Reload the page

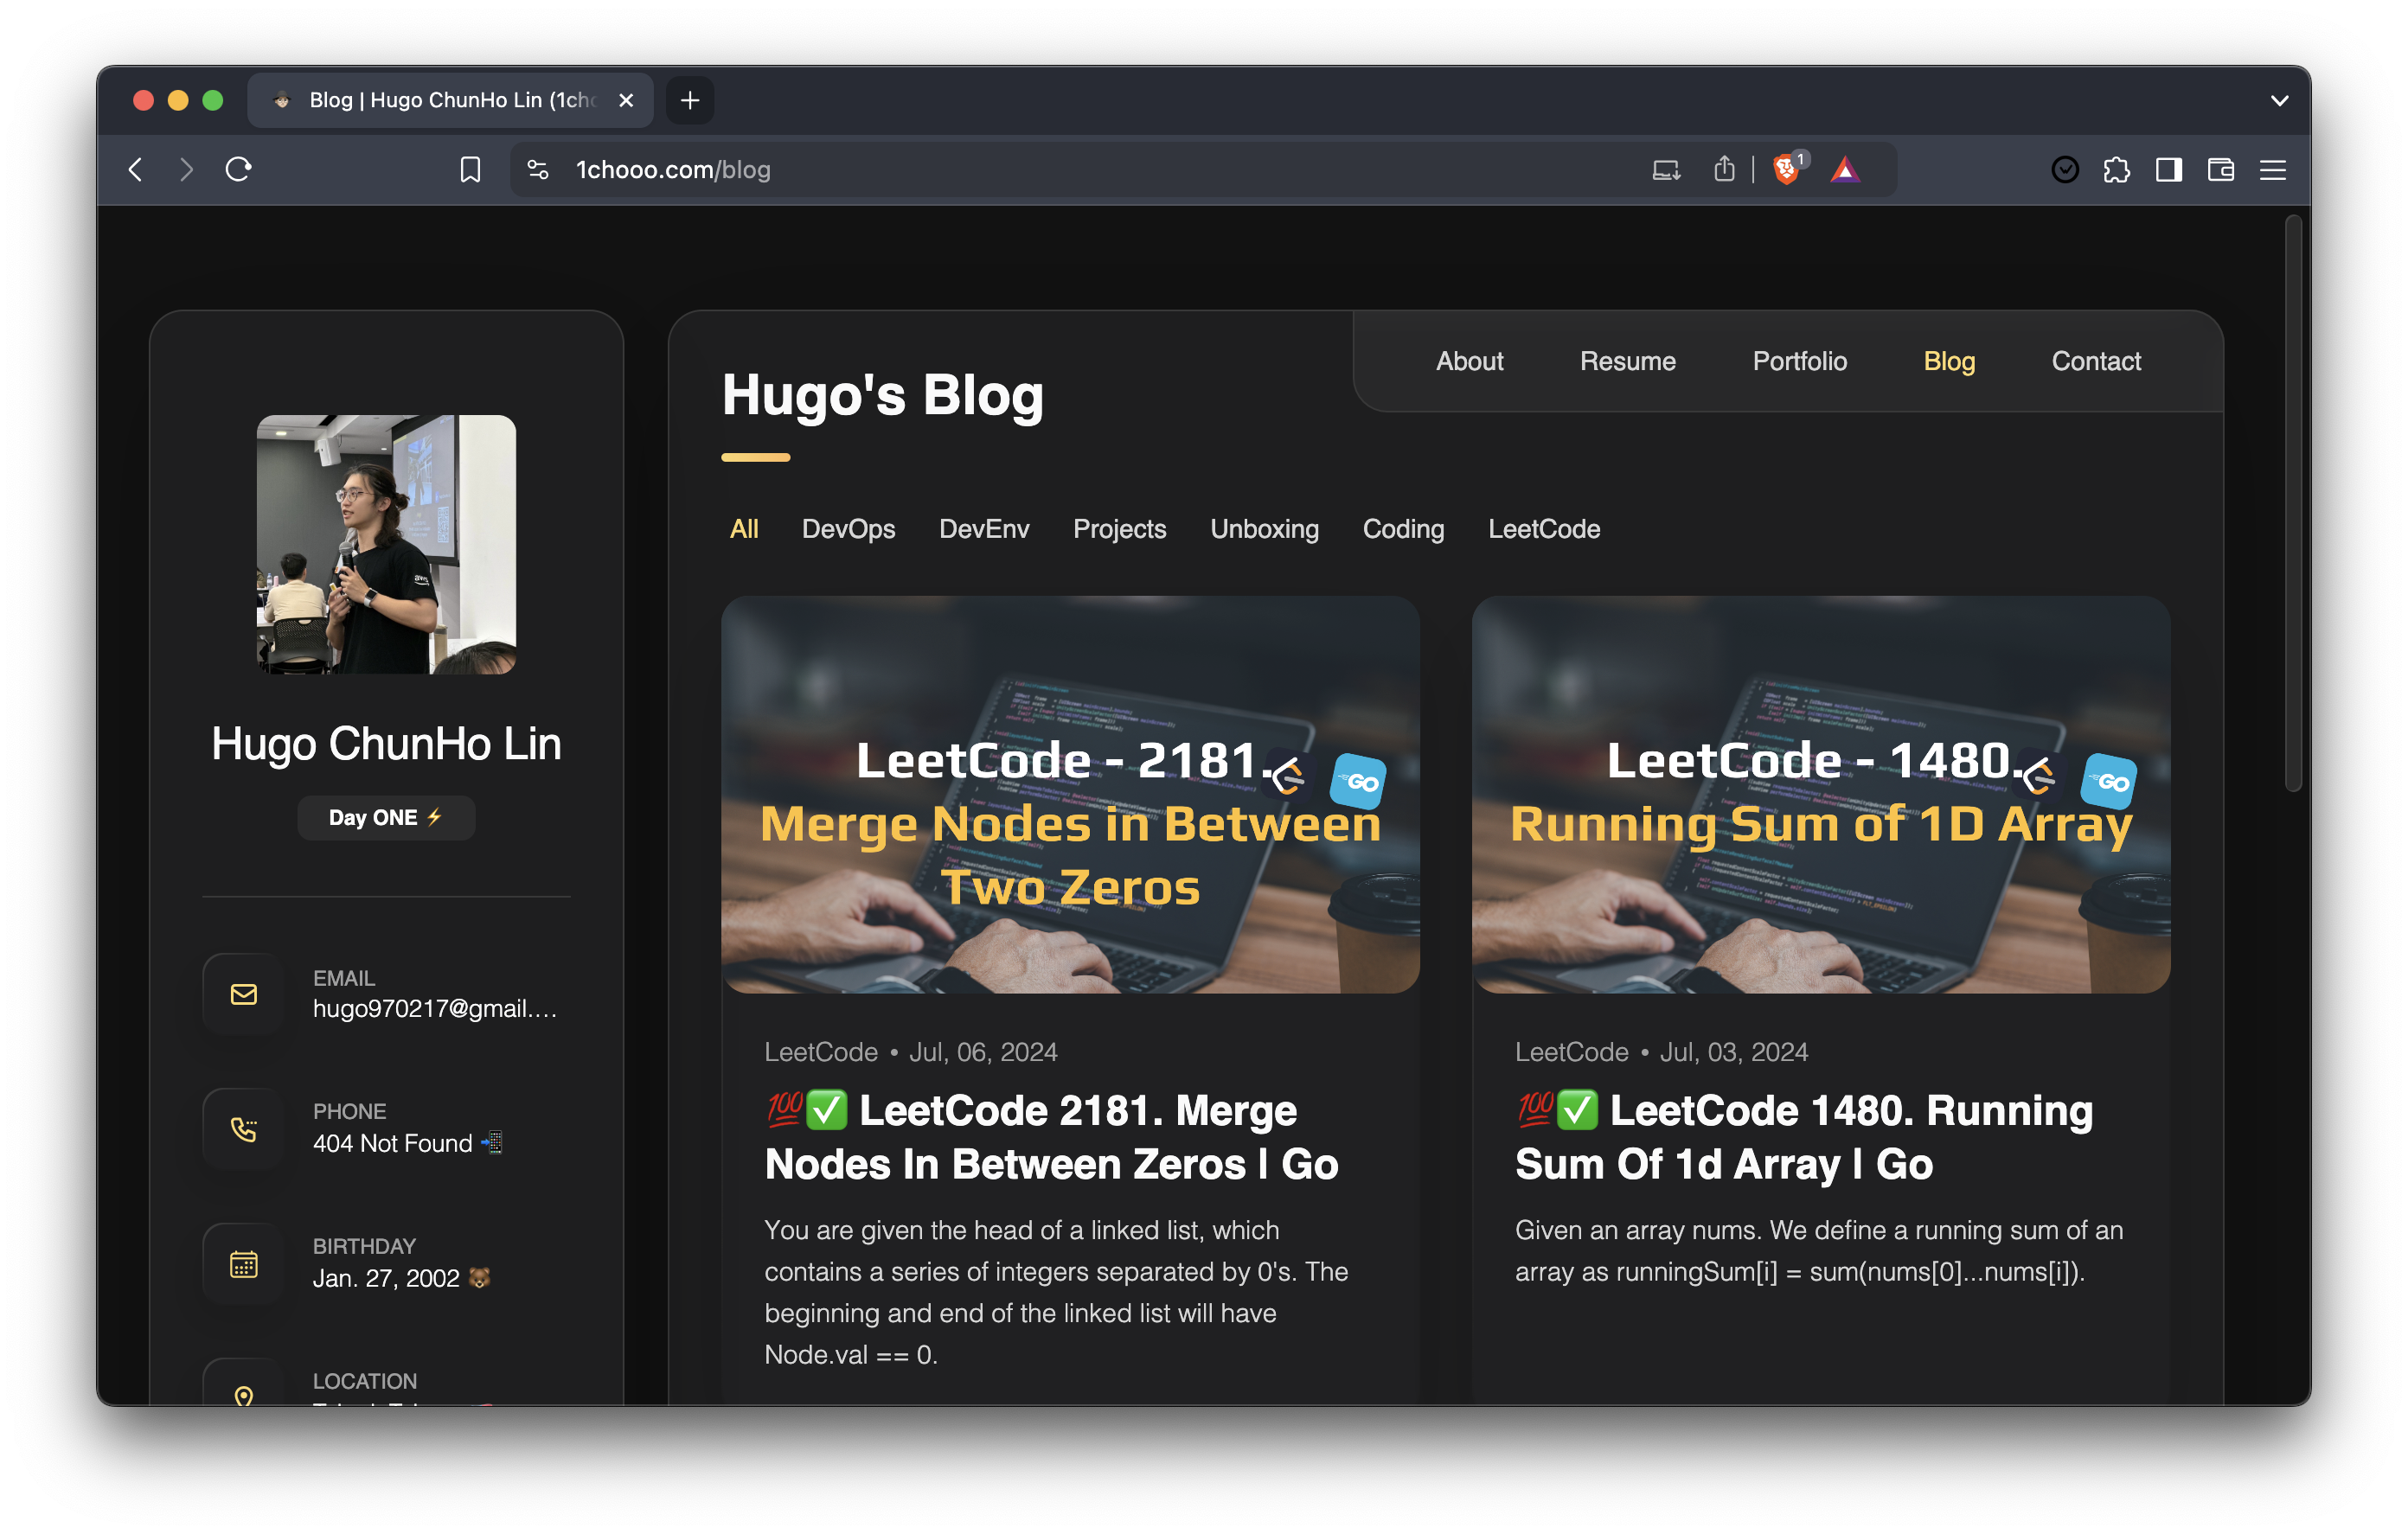[238, 170]
